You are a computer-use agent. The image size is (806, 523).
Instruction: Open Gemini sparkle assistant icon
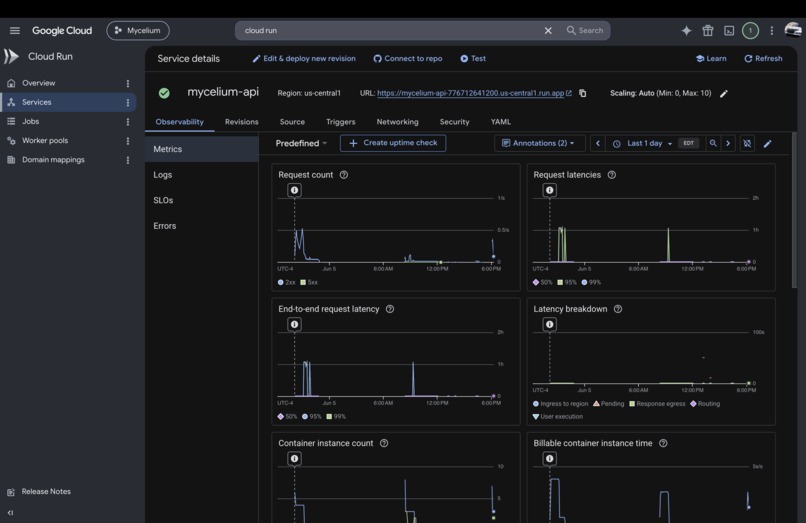[x=686, y=31]
